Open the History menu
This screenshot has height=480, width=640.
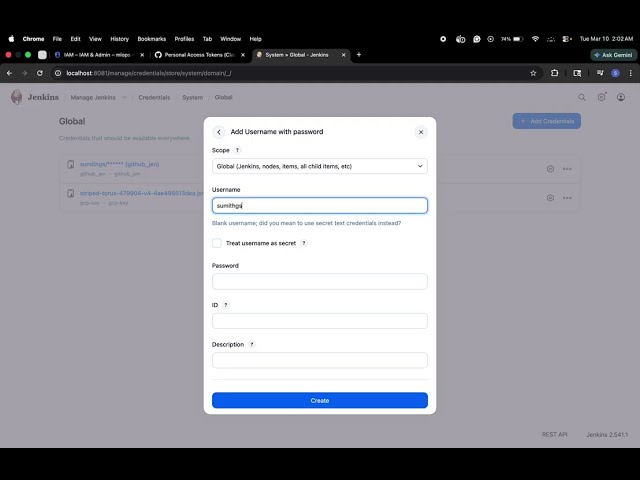[x=120, y=39]
